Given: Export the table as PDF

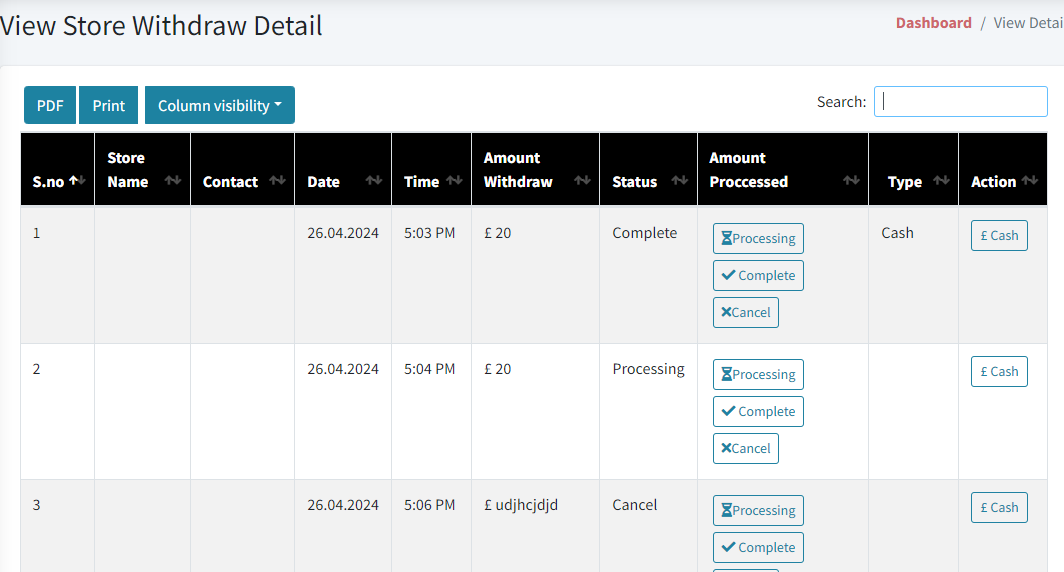Looking at the screenshot, I should pos(50,105).
